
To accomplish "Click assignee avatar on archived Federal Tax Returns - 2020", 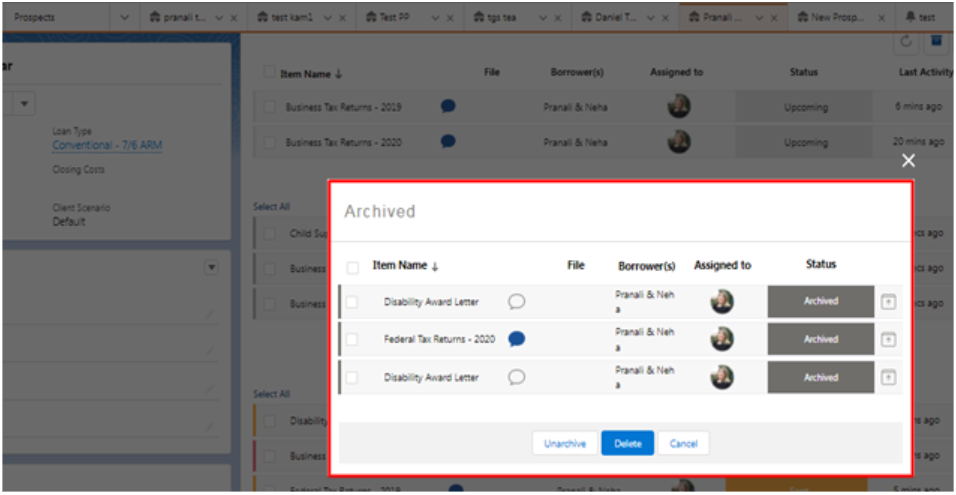I will pyautogui.click(x=722, y=339).
